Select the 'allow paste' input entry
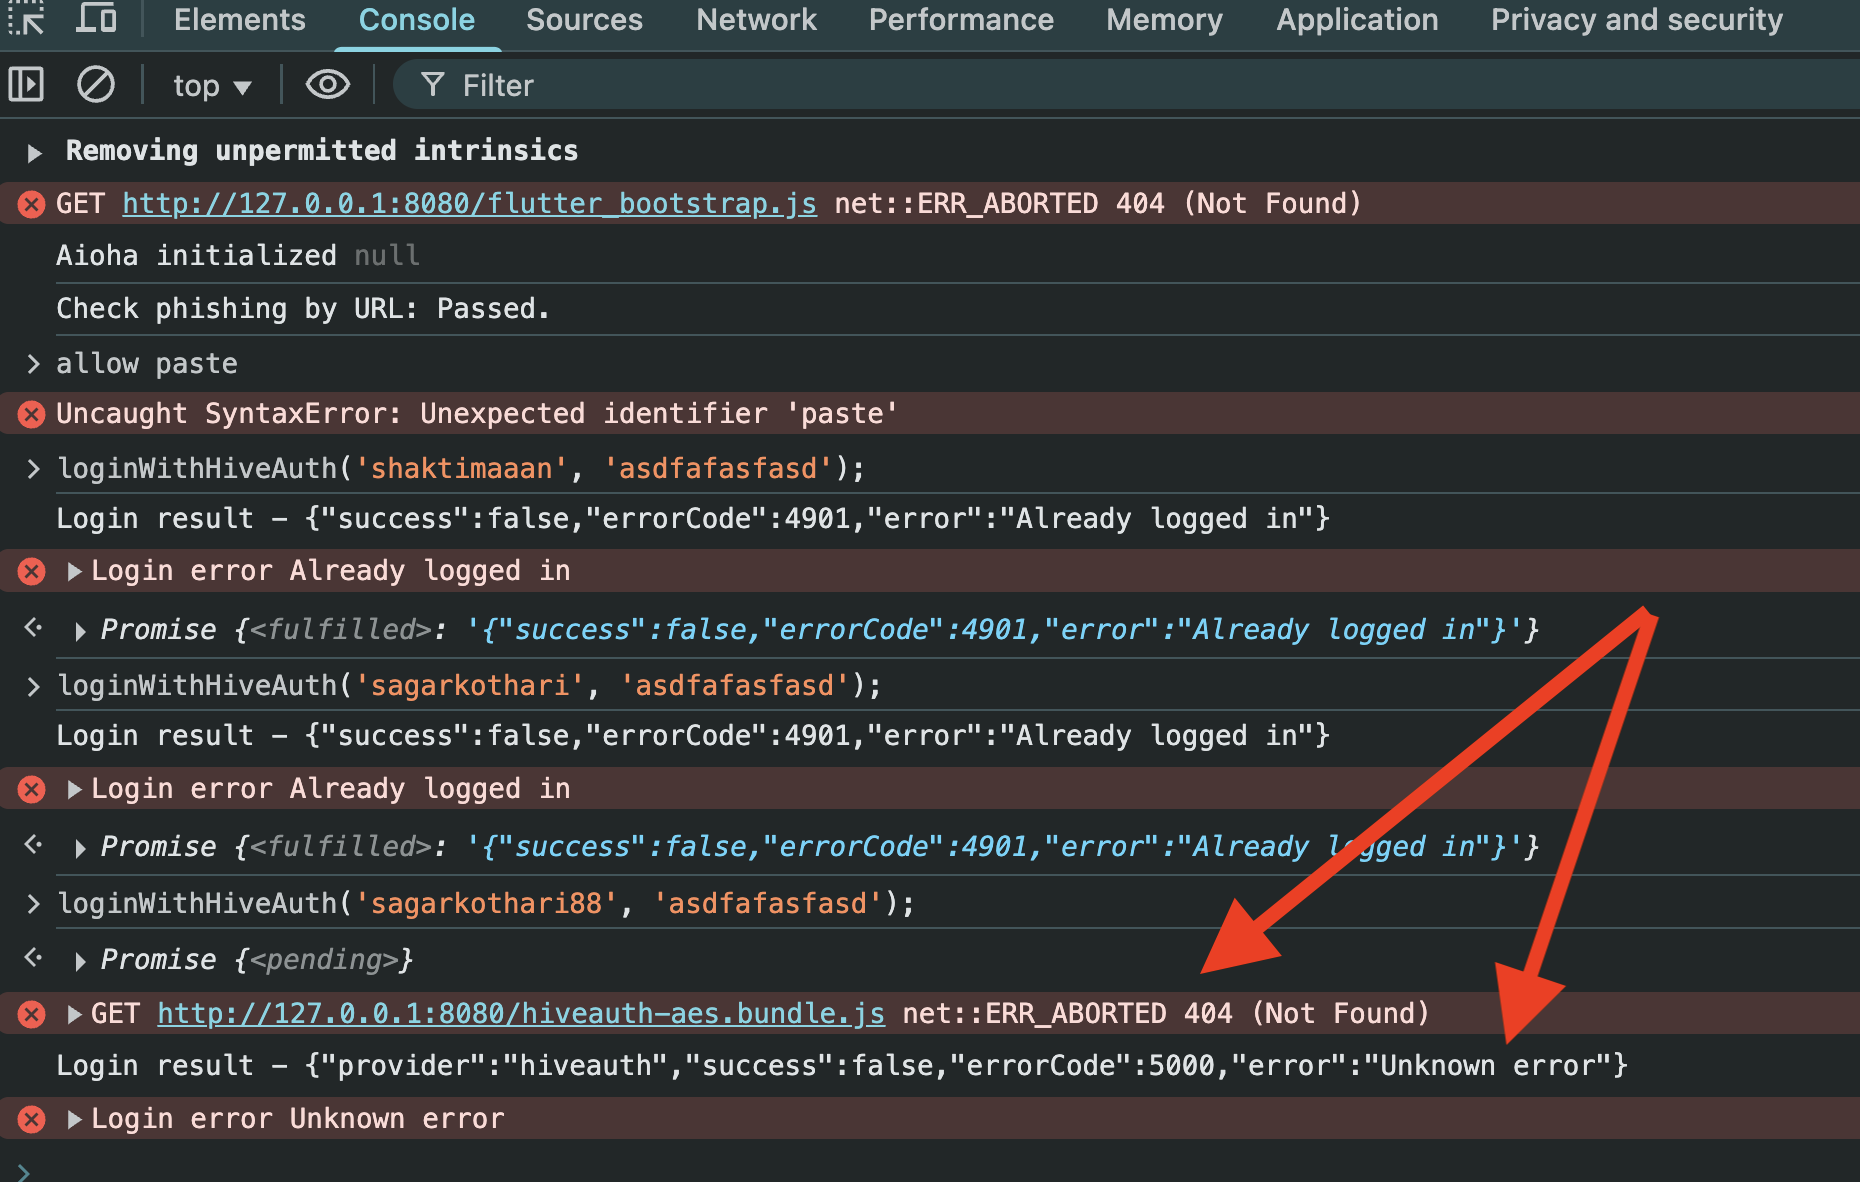The image size is (1860, 1182). click(x=147, y=364)
